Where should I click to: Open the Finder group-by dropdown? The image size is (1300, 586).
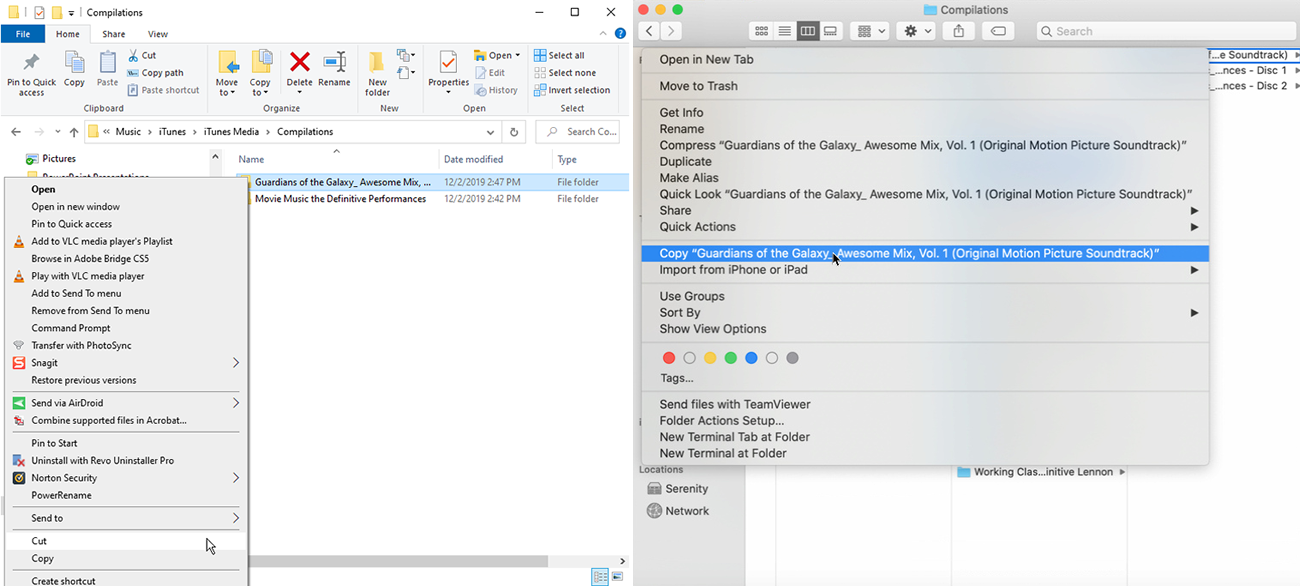869,31
